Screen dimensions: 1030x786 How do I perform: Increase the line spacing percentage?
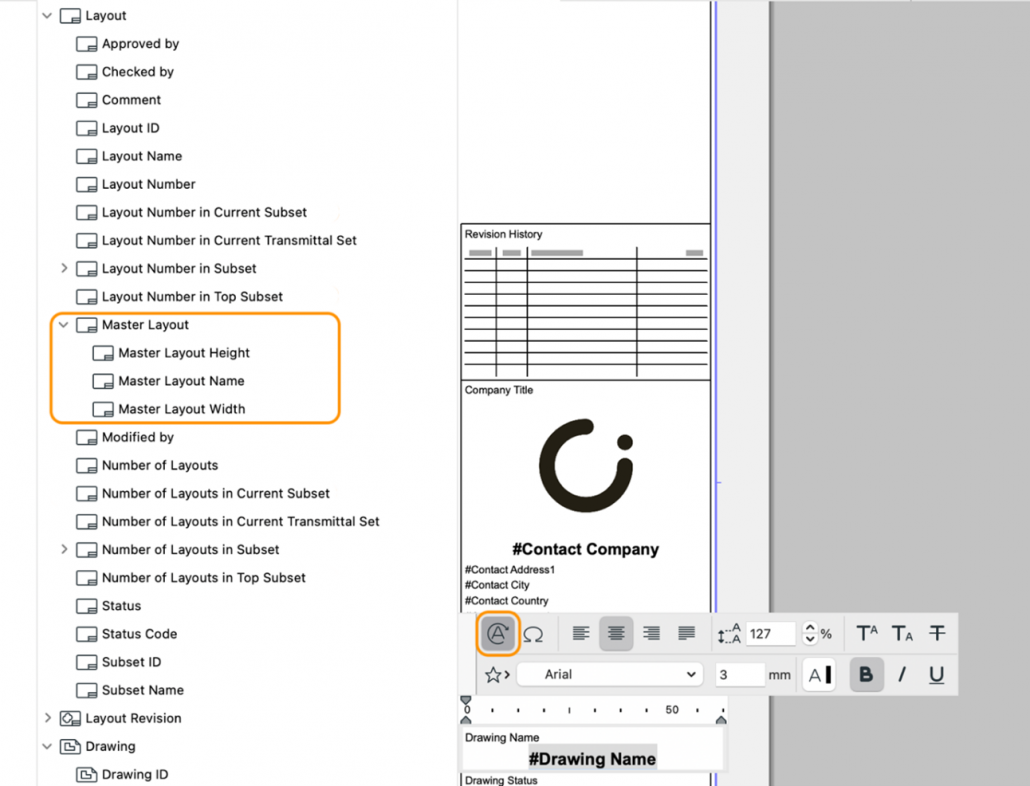click(809, 628)
